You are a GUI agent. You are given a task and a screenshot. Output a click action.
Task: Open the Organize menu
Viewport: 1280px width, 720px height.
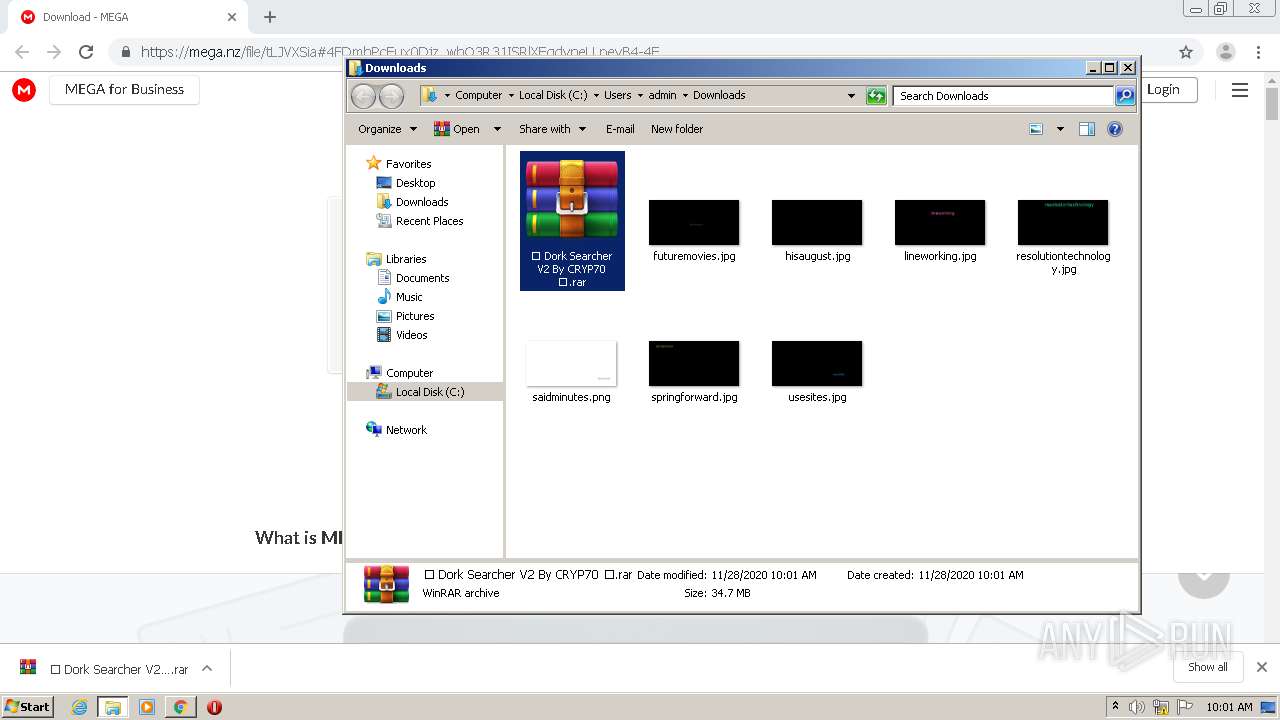pyautogui.click(x=387, y=129)
